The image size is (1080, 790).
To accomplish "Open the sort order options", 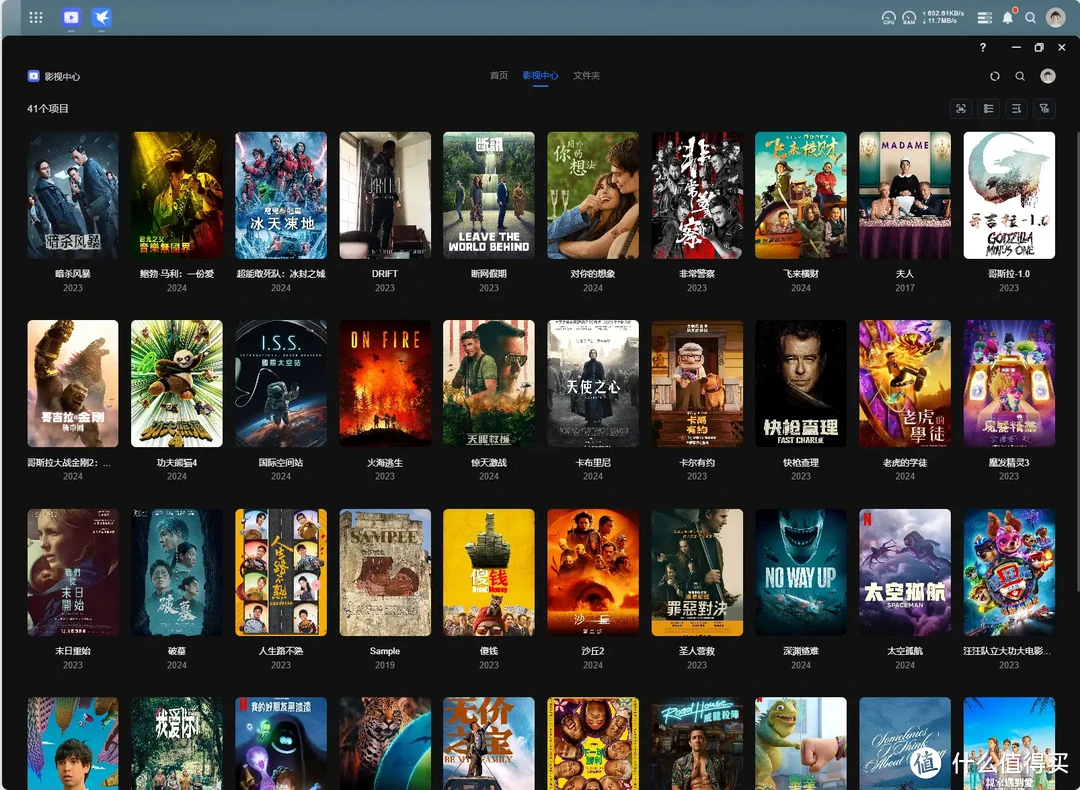I will point(1016,108).
